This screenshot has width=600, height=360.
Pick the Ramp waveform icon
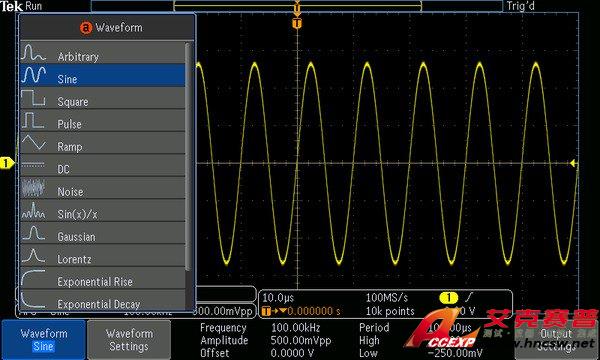33,143
